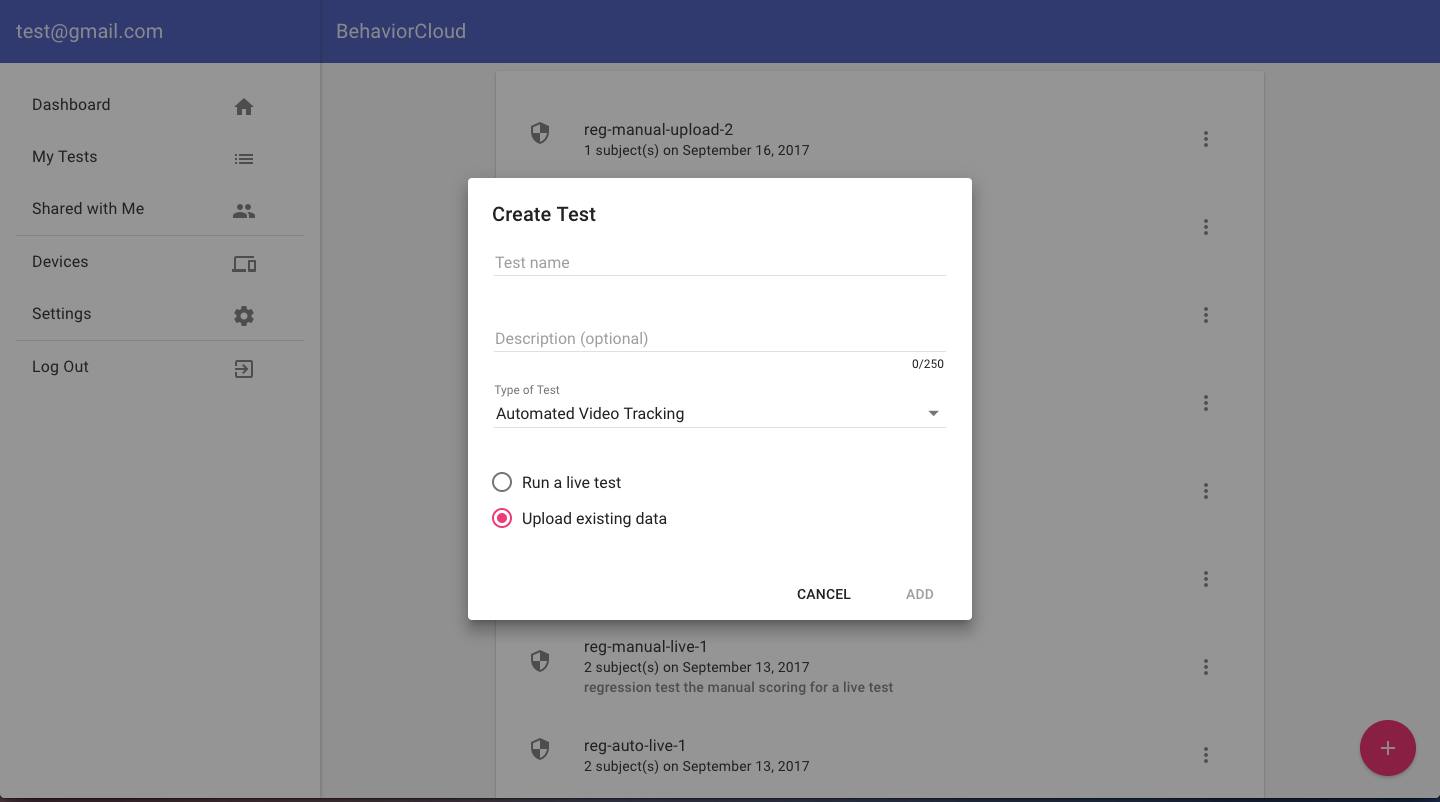
Task: Click the ADD button in dialog
Action: [919, 594]
